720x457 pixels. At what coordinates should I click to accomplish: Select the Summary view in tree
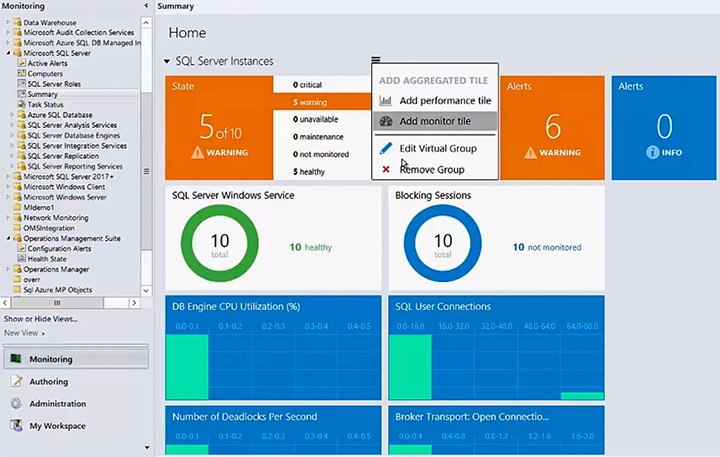(42, 94)
